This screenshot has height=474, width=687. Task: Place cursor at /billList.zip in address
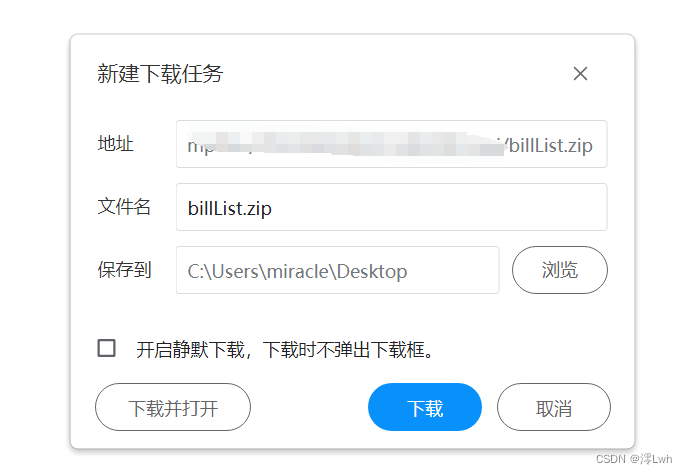[x=547, y=145]
